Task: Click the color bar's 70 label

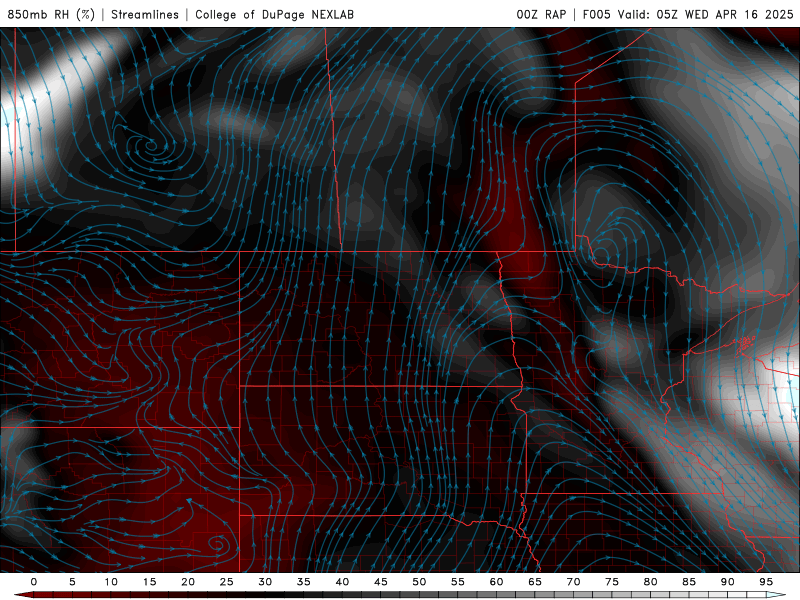Action: click(573, 582)
